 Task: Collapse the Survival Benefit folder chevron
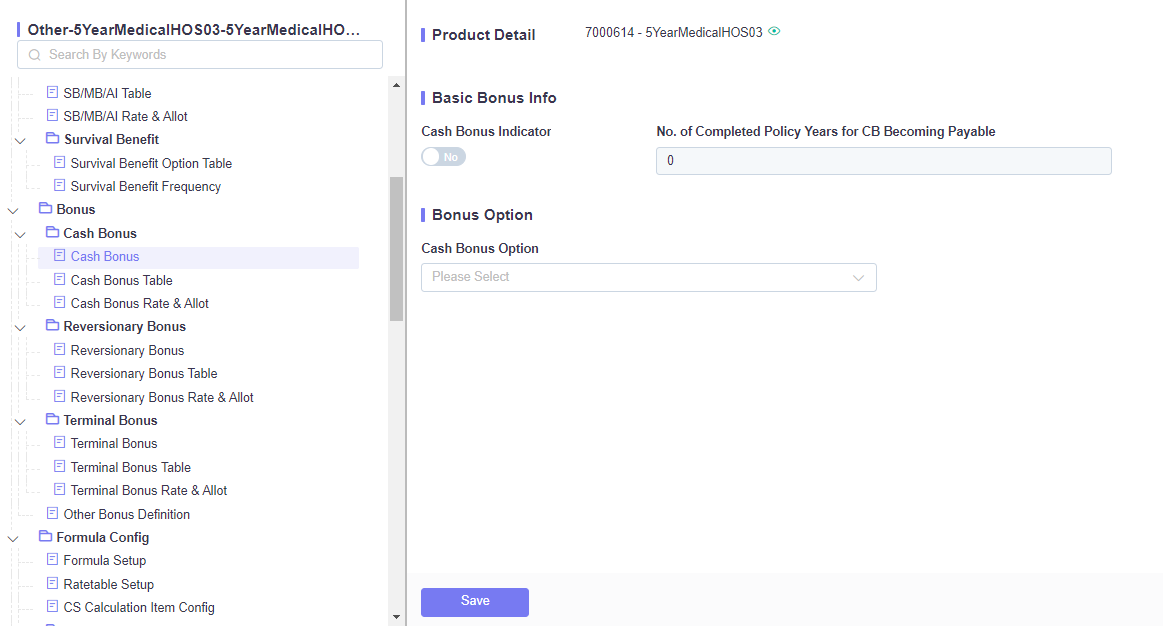(21, 140)
